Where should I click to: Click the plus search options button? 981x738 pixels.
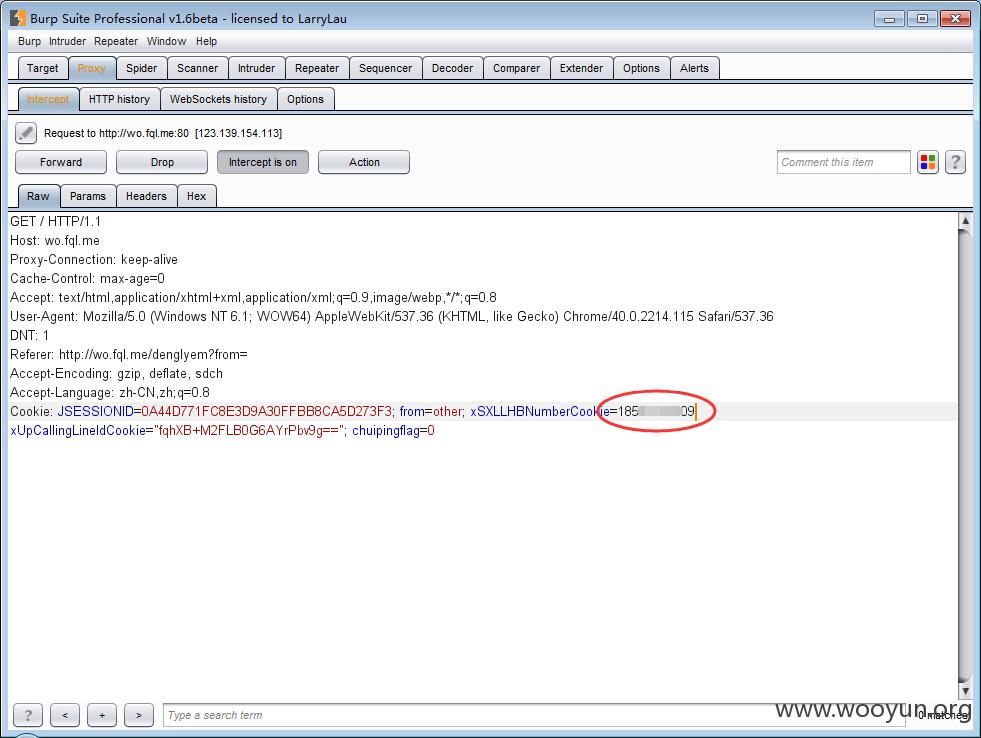click(x=102, y=715)
